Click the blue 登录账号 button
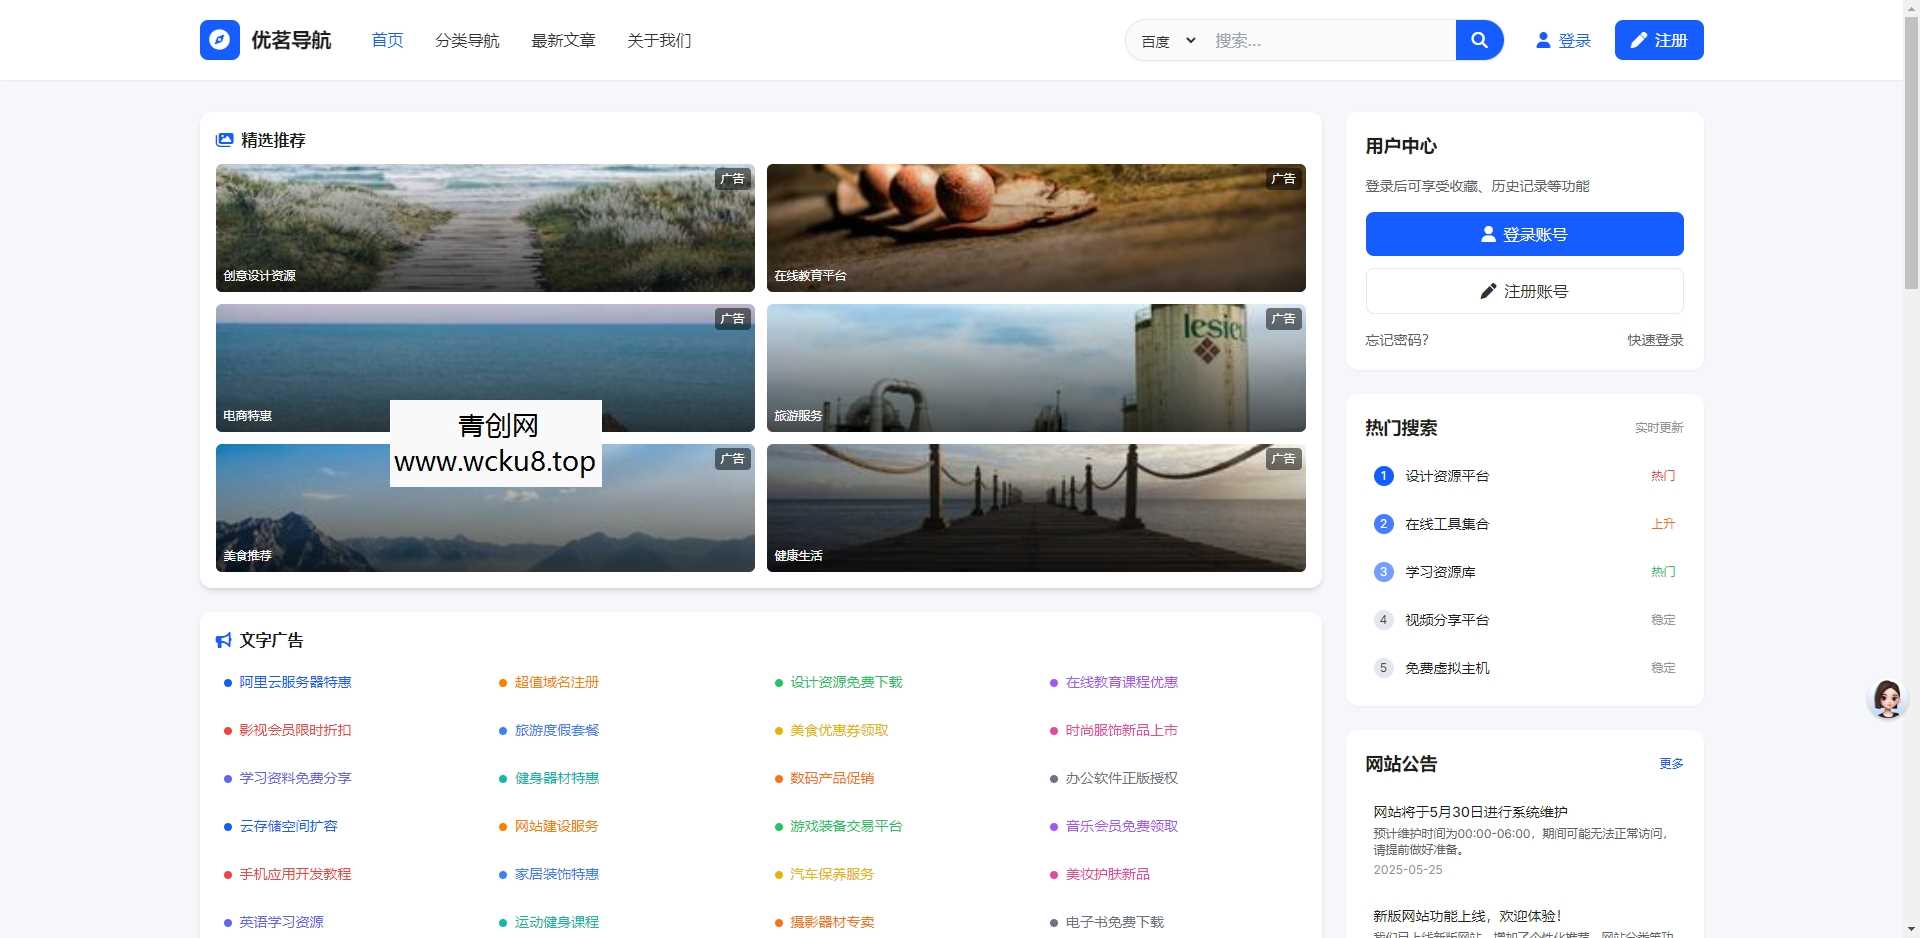The image size is (1920, 938). (1524, 234)
